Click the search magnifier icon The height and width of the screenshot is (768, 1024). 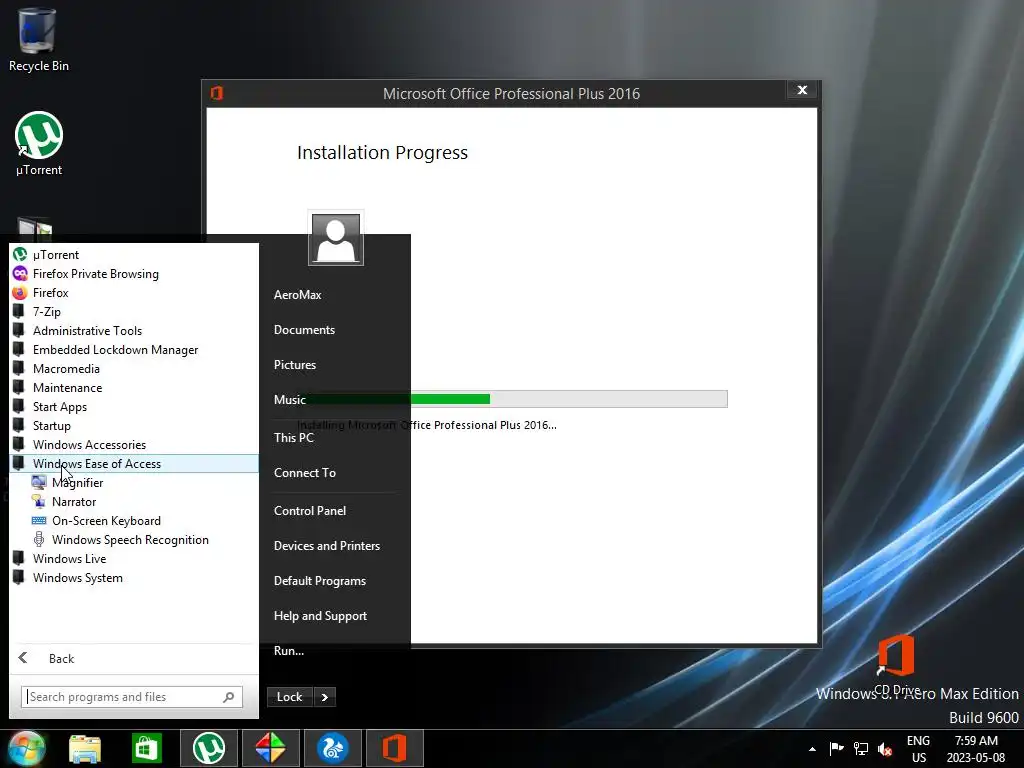tap(229, 697)
